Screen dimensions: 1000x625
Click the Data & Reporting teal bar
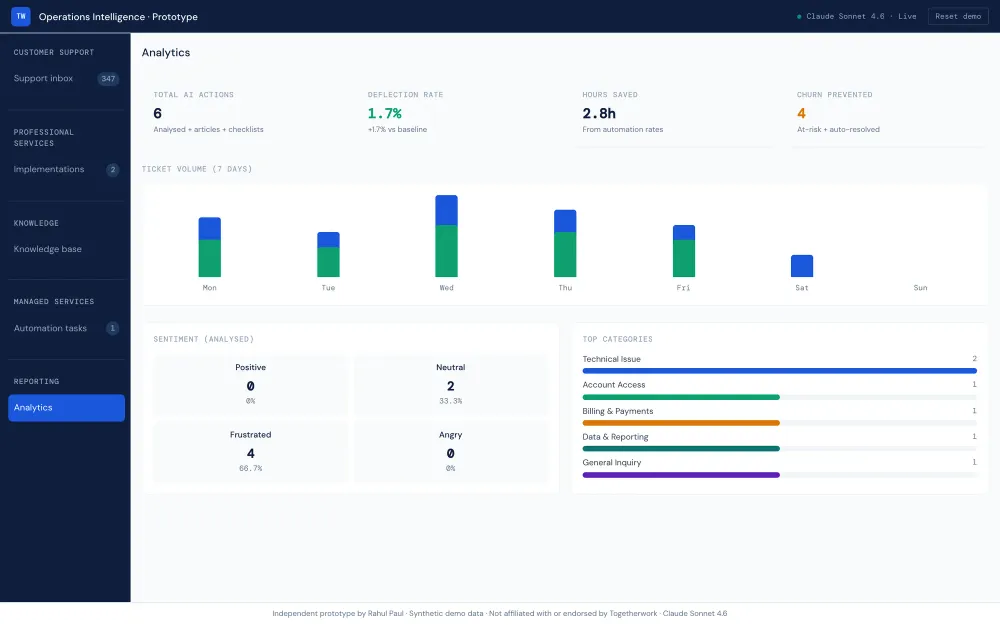[681, 449]
